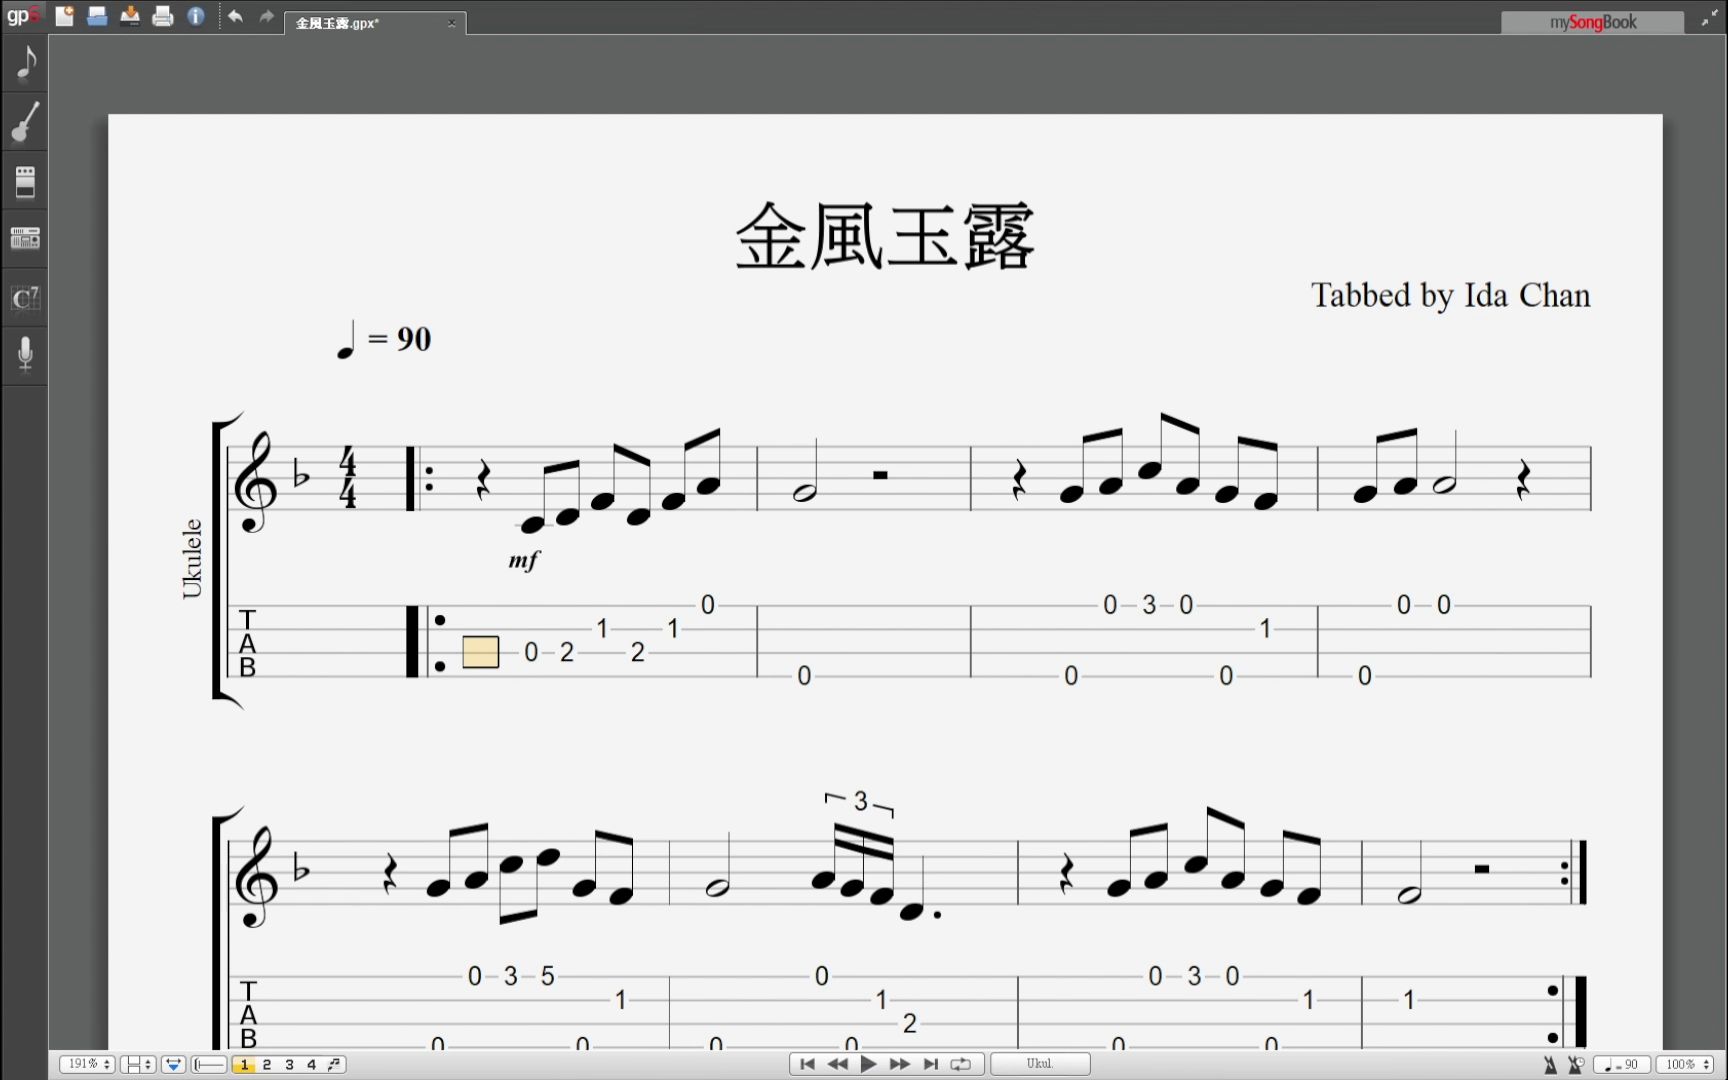
Task: Print the score using the printer icon
Action: [163, 16]
